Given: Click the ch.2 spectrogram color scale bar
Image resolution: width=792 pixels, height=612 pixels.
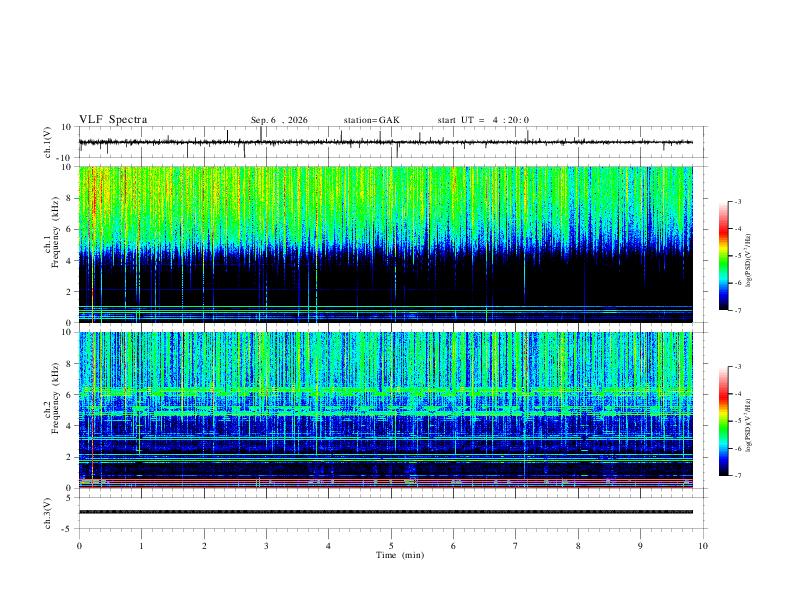Looking at the screenshot, I should click(x=723, y=421).
